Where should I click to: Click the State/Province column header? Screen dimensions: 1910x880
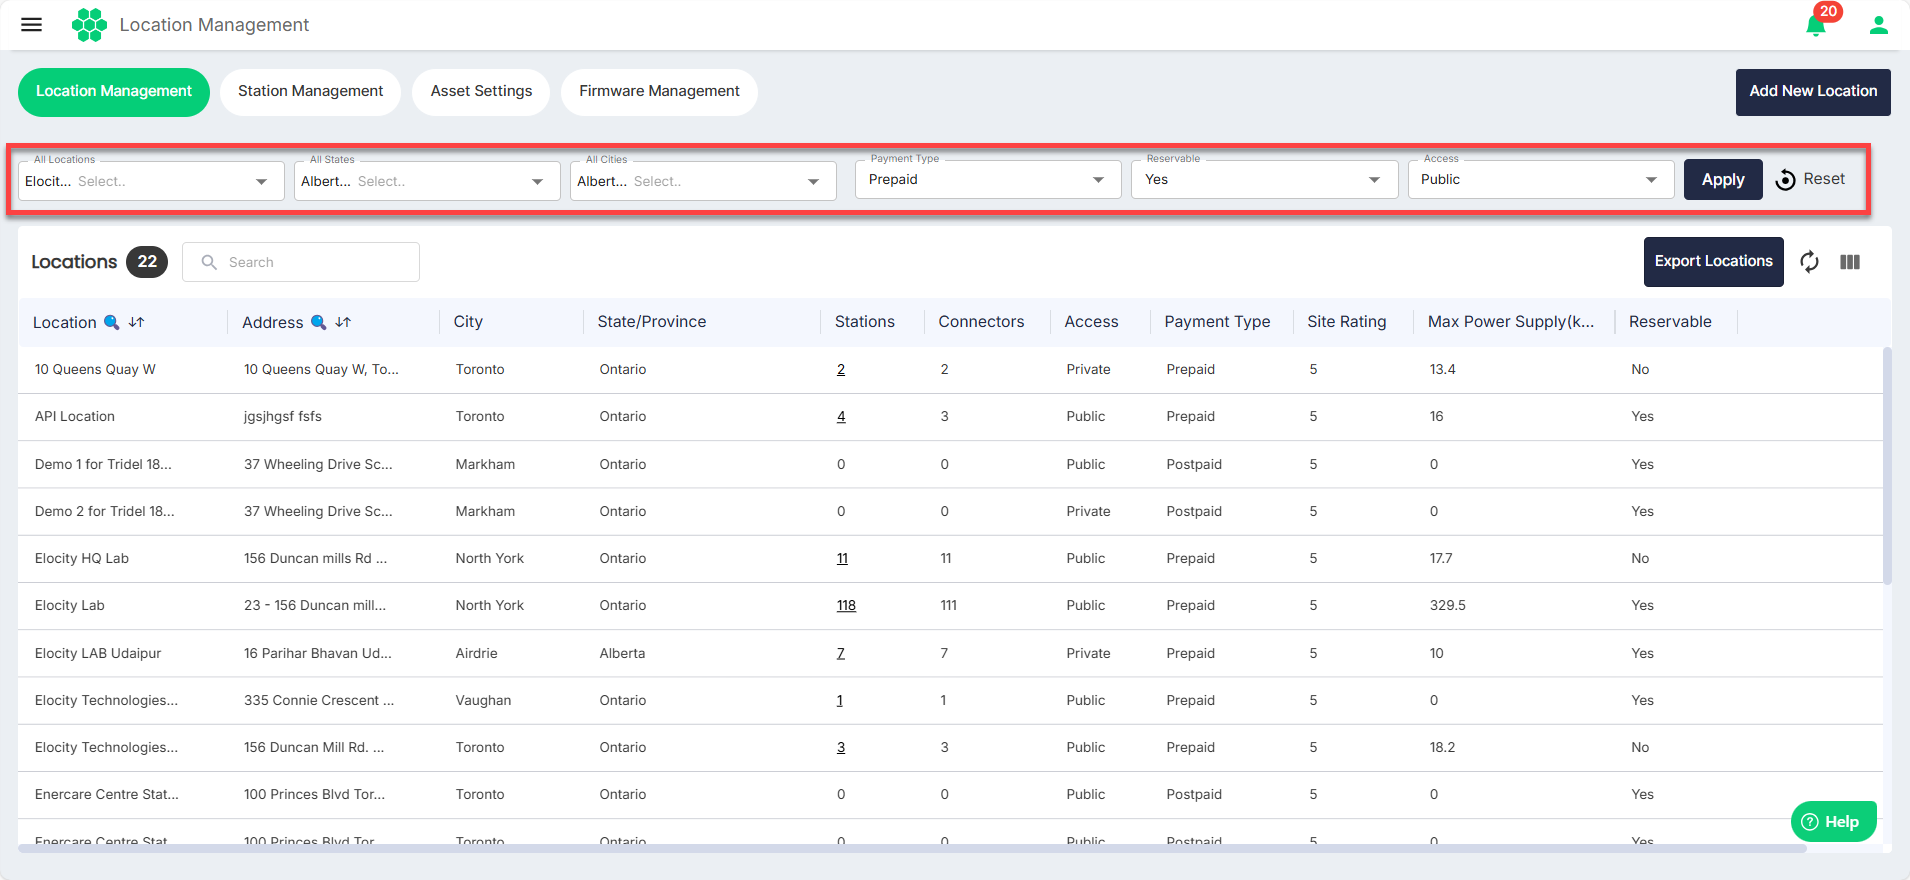tap(651, 322)
